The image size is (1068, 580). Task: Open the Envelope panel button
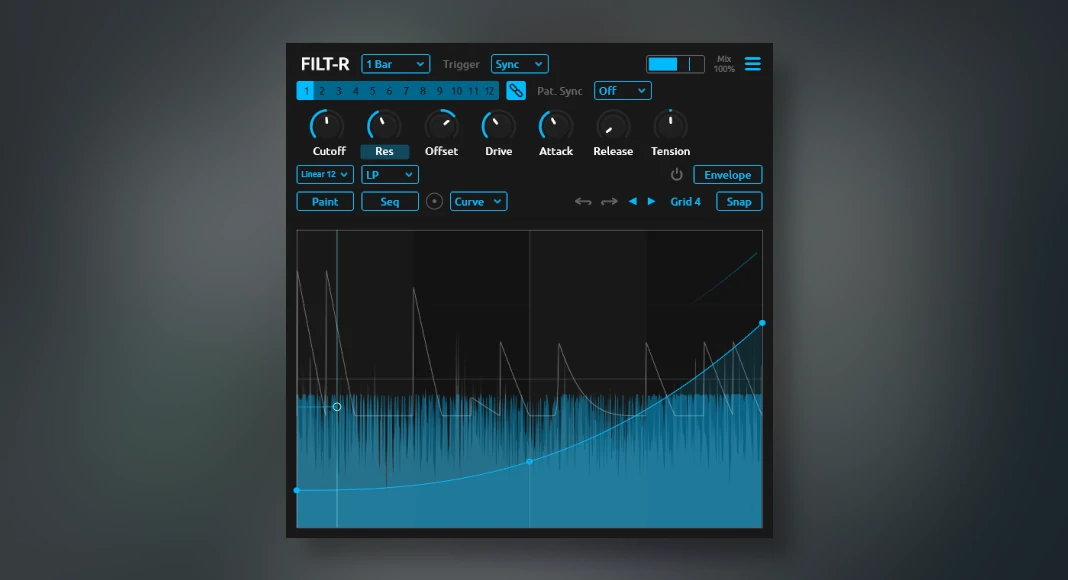(727, 175)
